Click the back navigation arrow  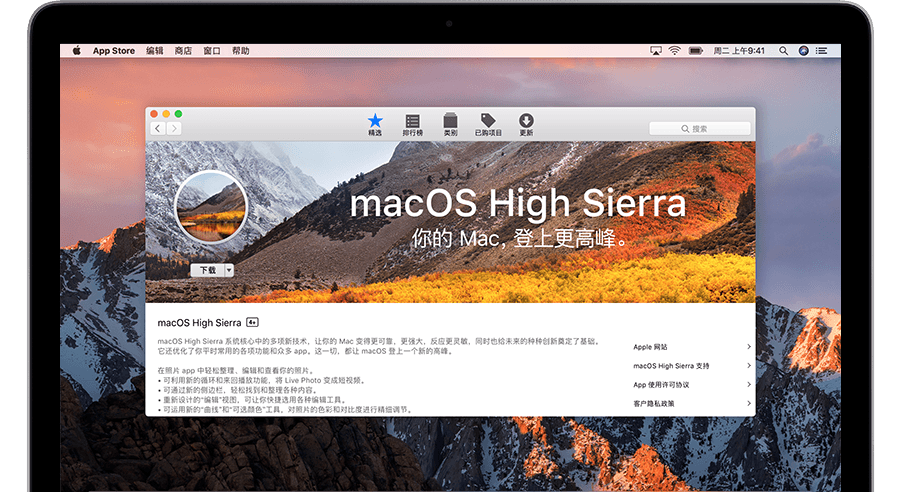point(158,128)
